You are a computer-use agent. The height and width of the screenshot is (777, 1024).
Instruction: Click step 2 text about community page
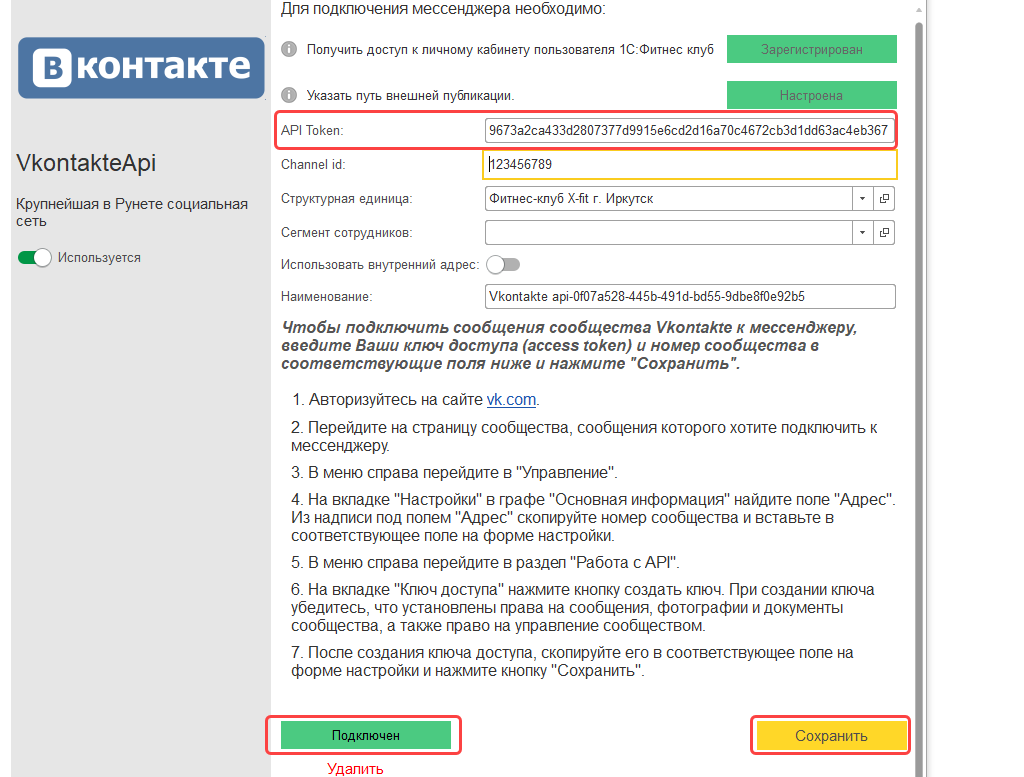point(584,436)
